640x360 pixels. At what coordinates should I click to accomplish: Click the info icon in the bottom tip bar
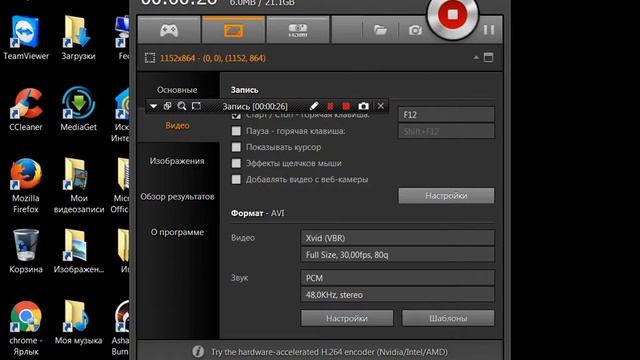tap(198, 351)
